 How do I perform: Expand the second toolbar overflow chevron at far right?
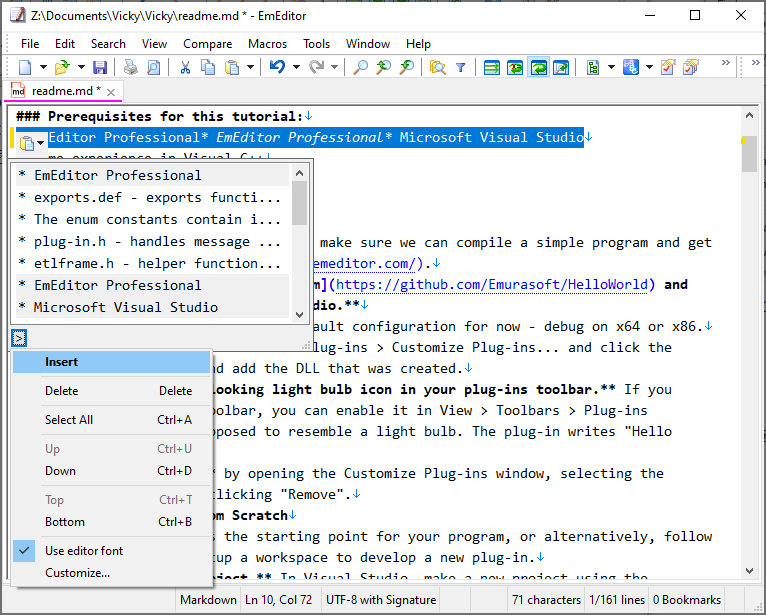(755, 62)
